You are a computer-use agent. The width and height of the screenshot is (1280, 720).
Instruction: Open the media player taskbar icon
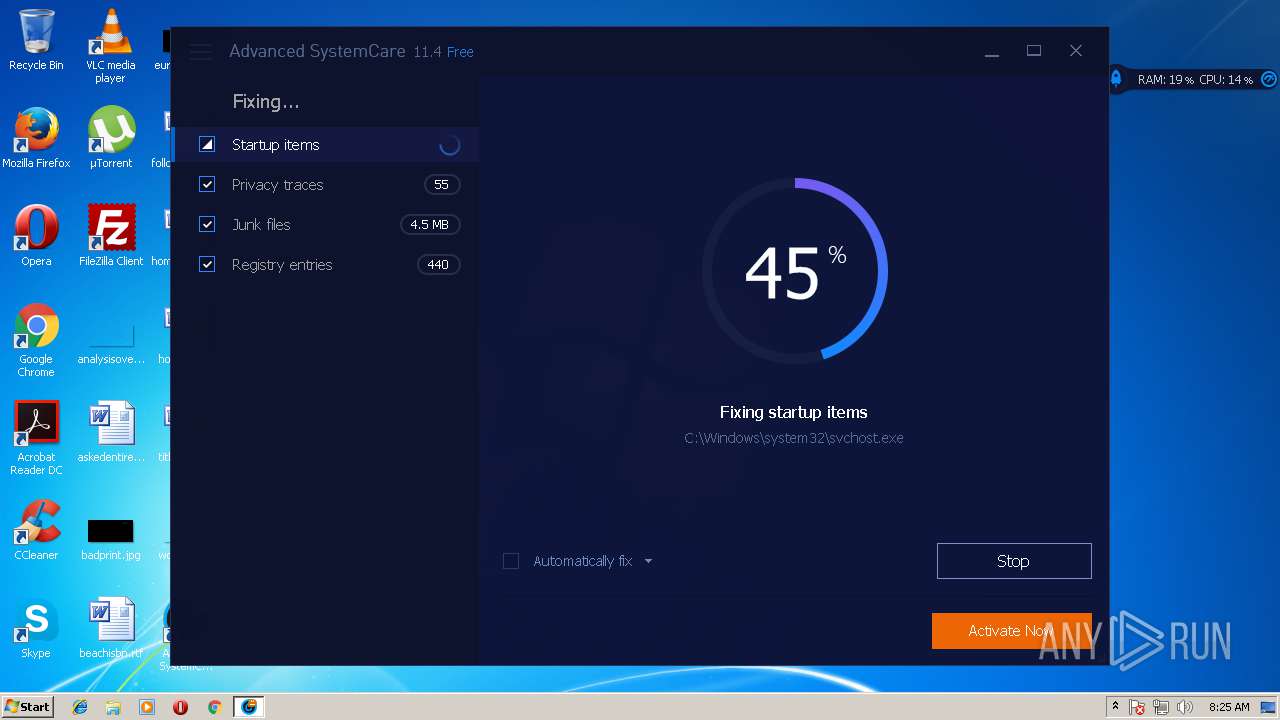[x=147, y=707]
